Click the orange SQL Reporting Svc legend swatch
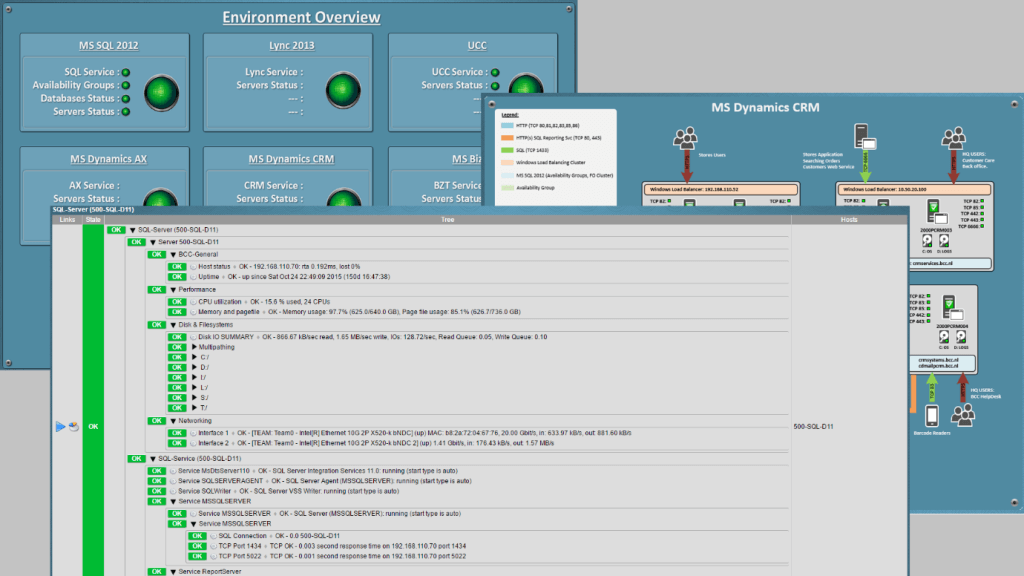This screenshot has height=576, width=1024. click(507, 138)
